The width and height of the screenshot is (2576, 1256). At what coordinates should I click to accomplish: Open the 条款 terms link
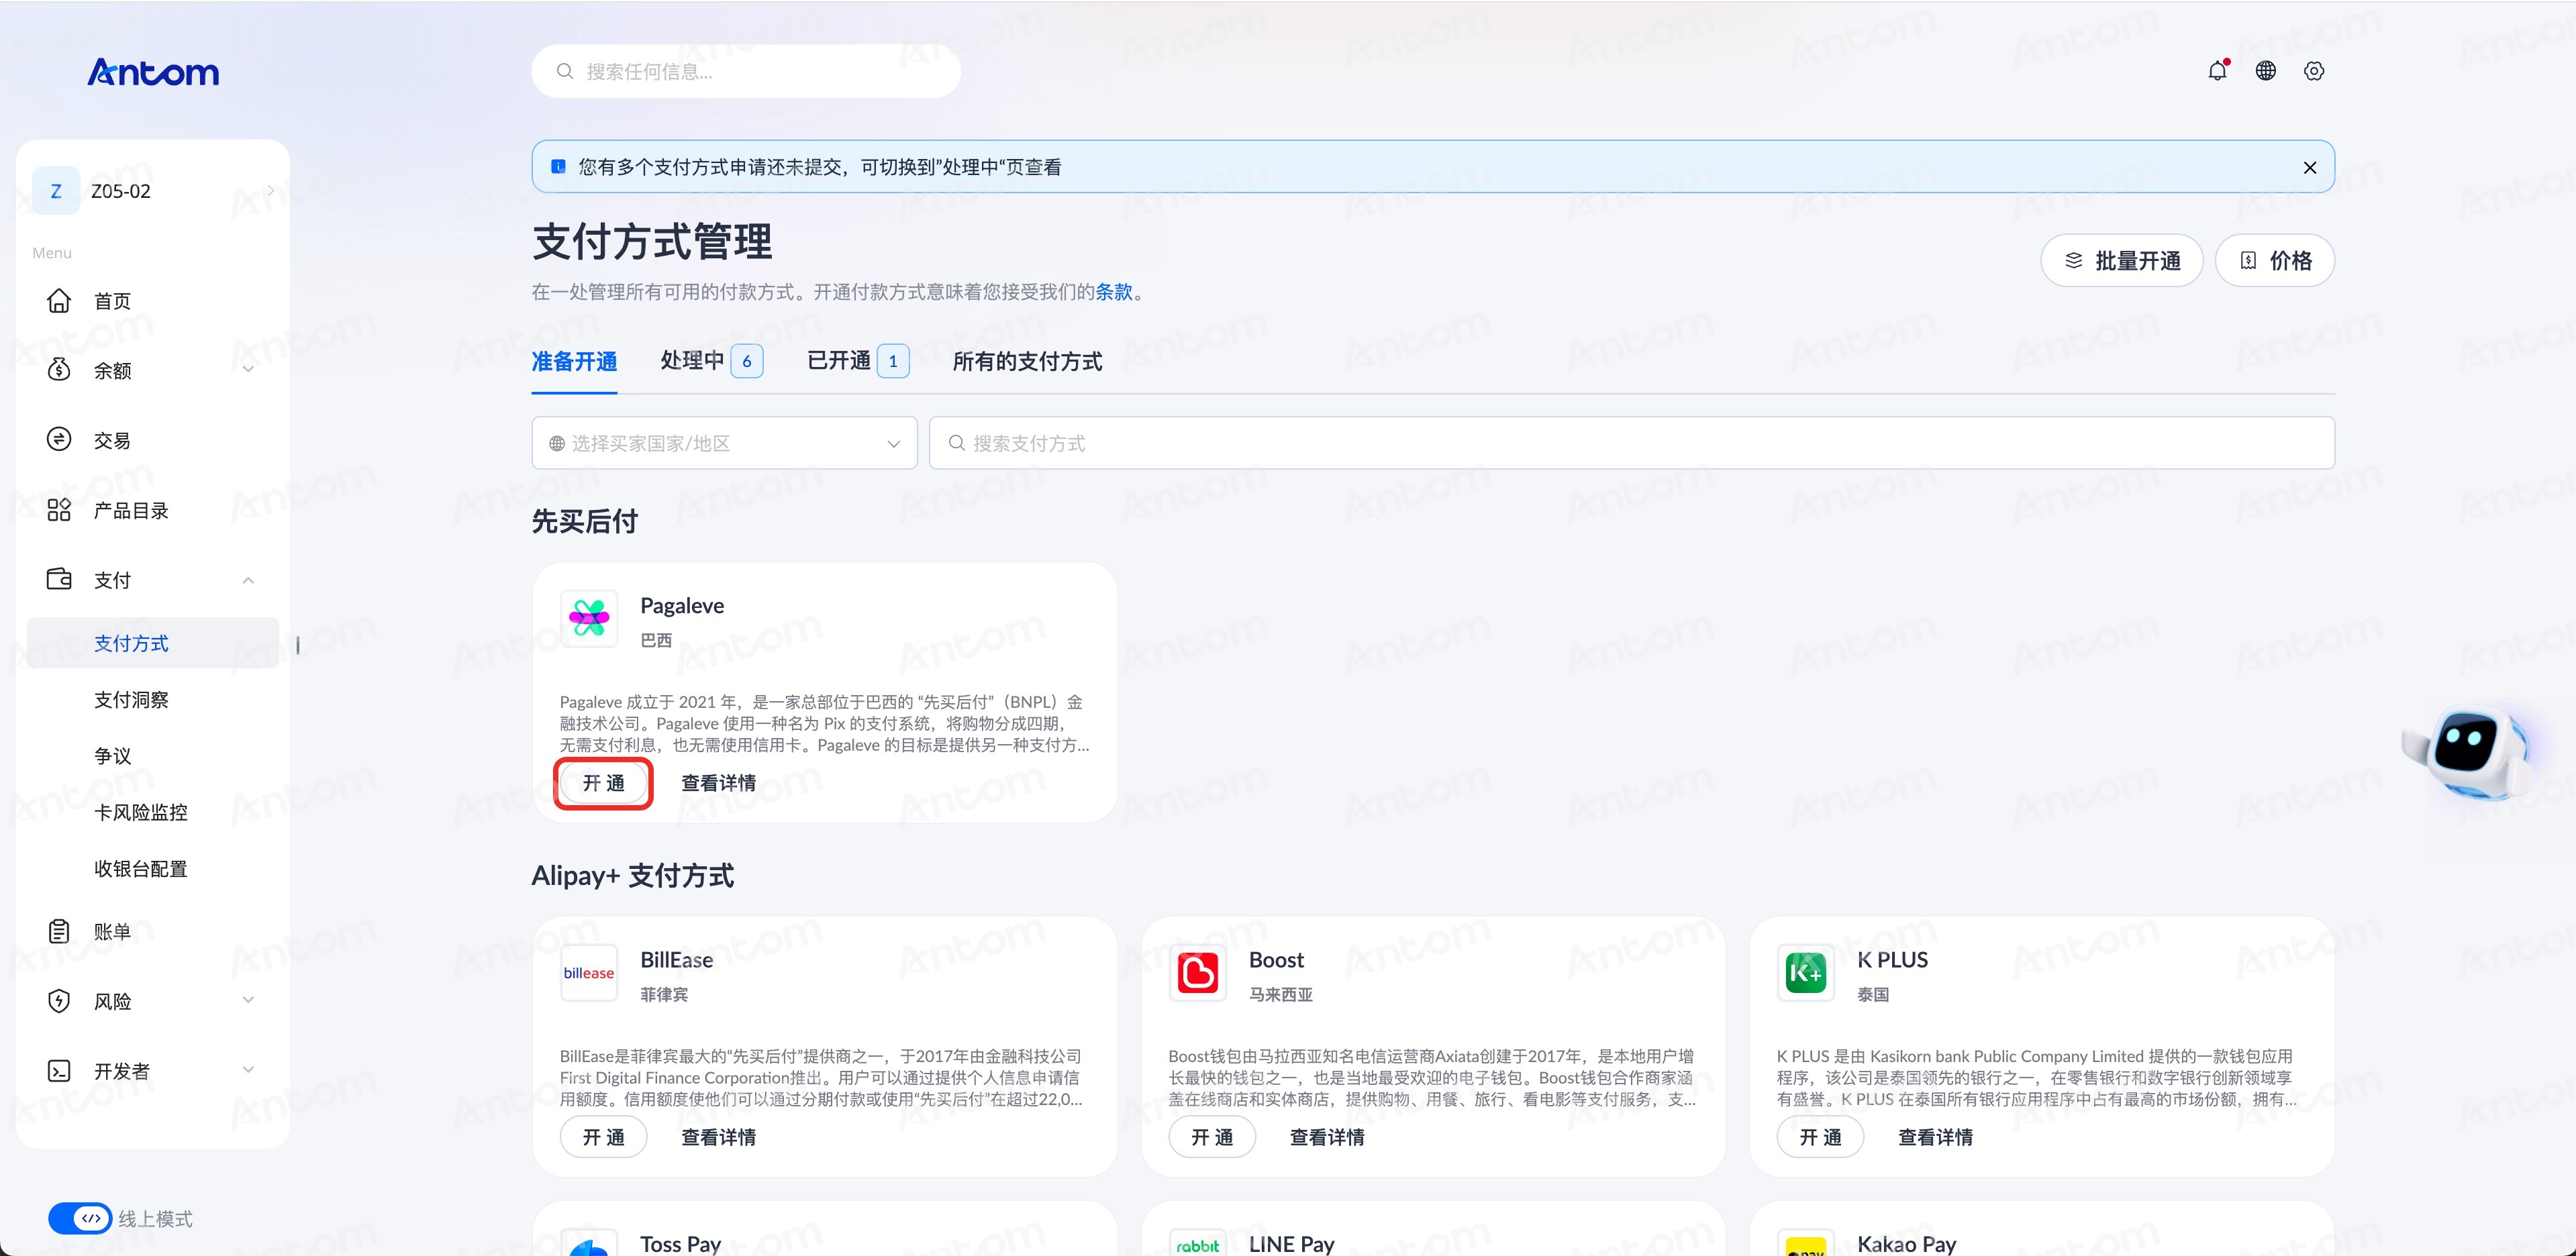click(1114, 292)
